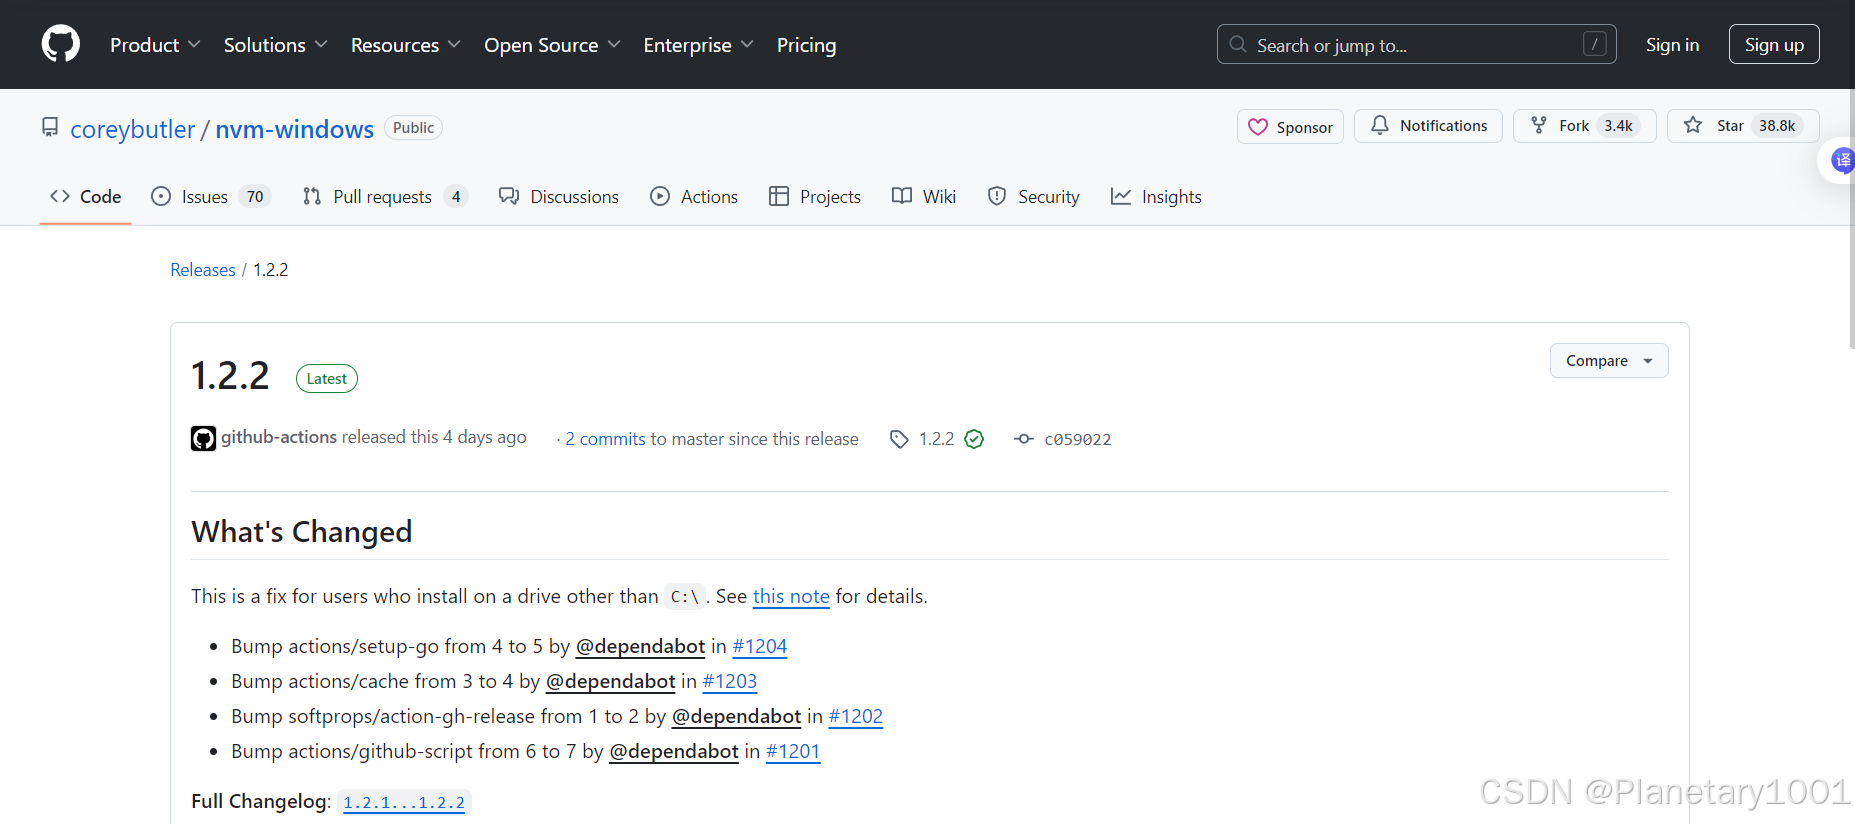The width and height of the screenshot is (1855, 824).
Task: Open the Security tab
Action: (x=1034, y=197)
